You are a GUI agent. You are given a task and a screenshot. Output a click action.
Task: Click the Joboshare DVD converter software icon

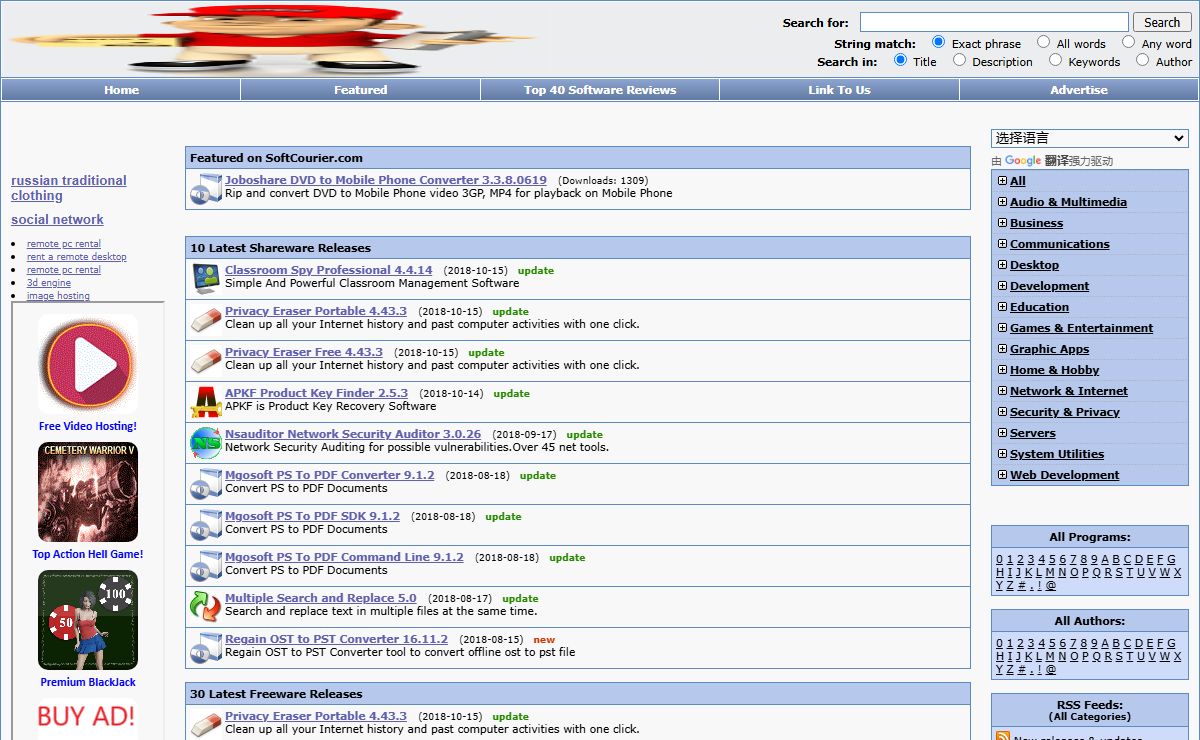tap(206, 188)
